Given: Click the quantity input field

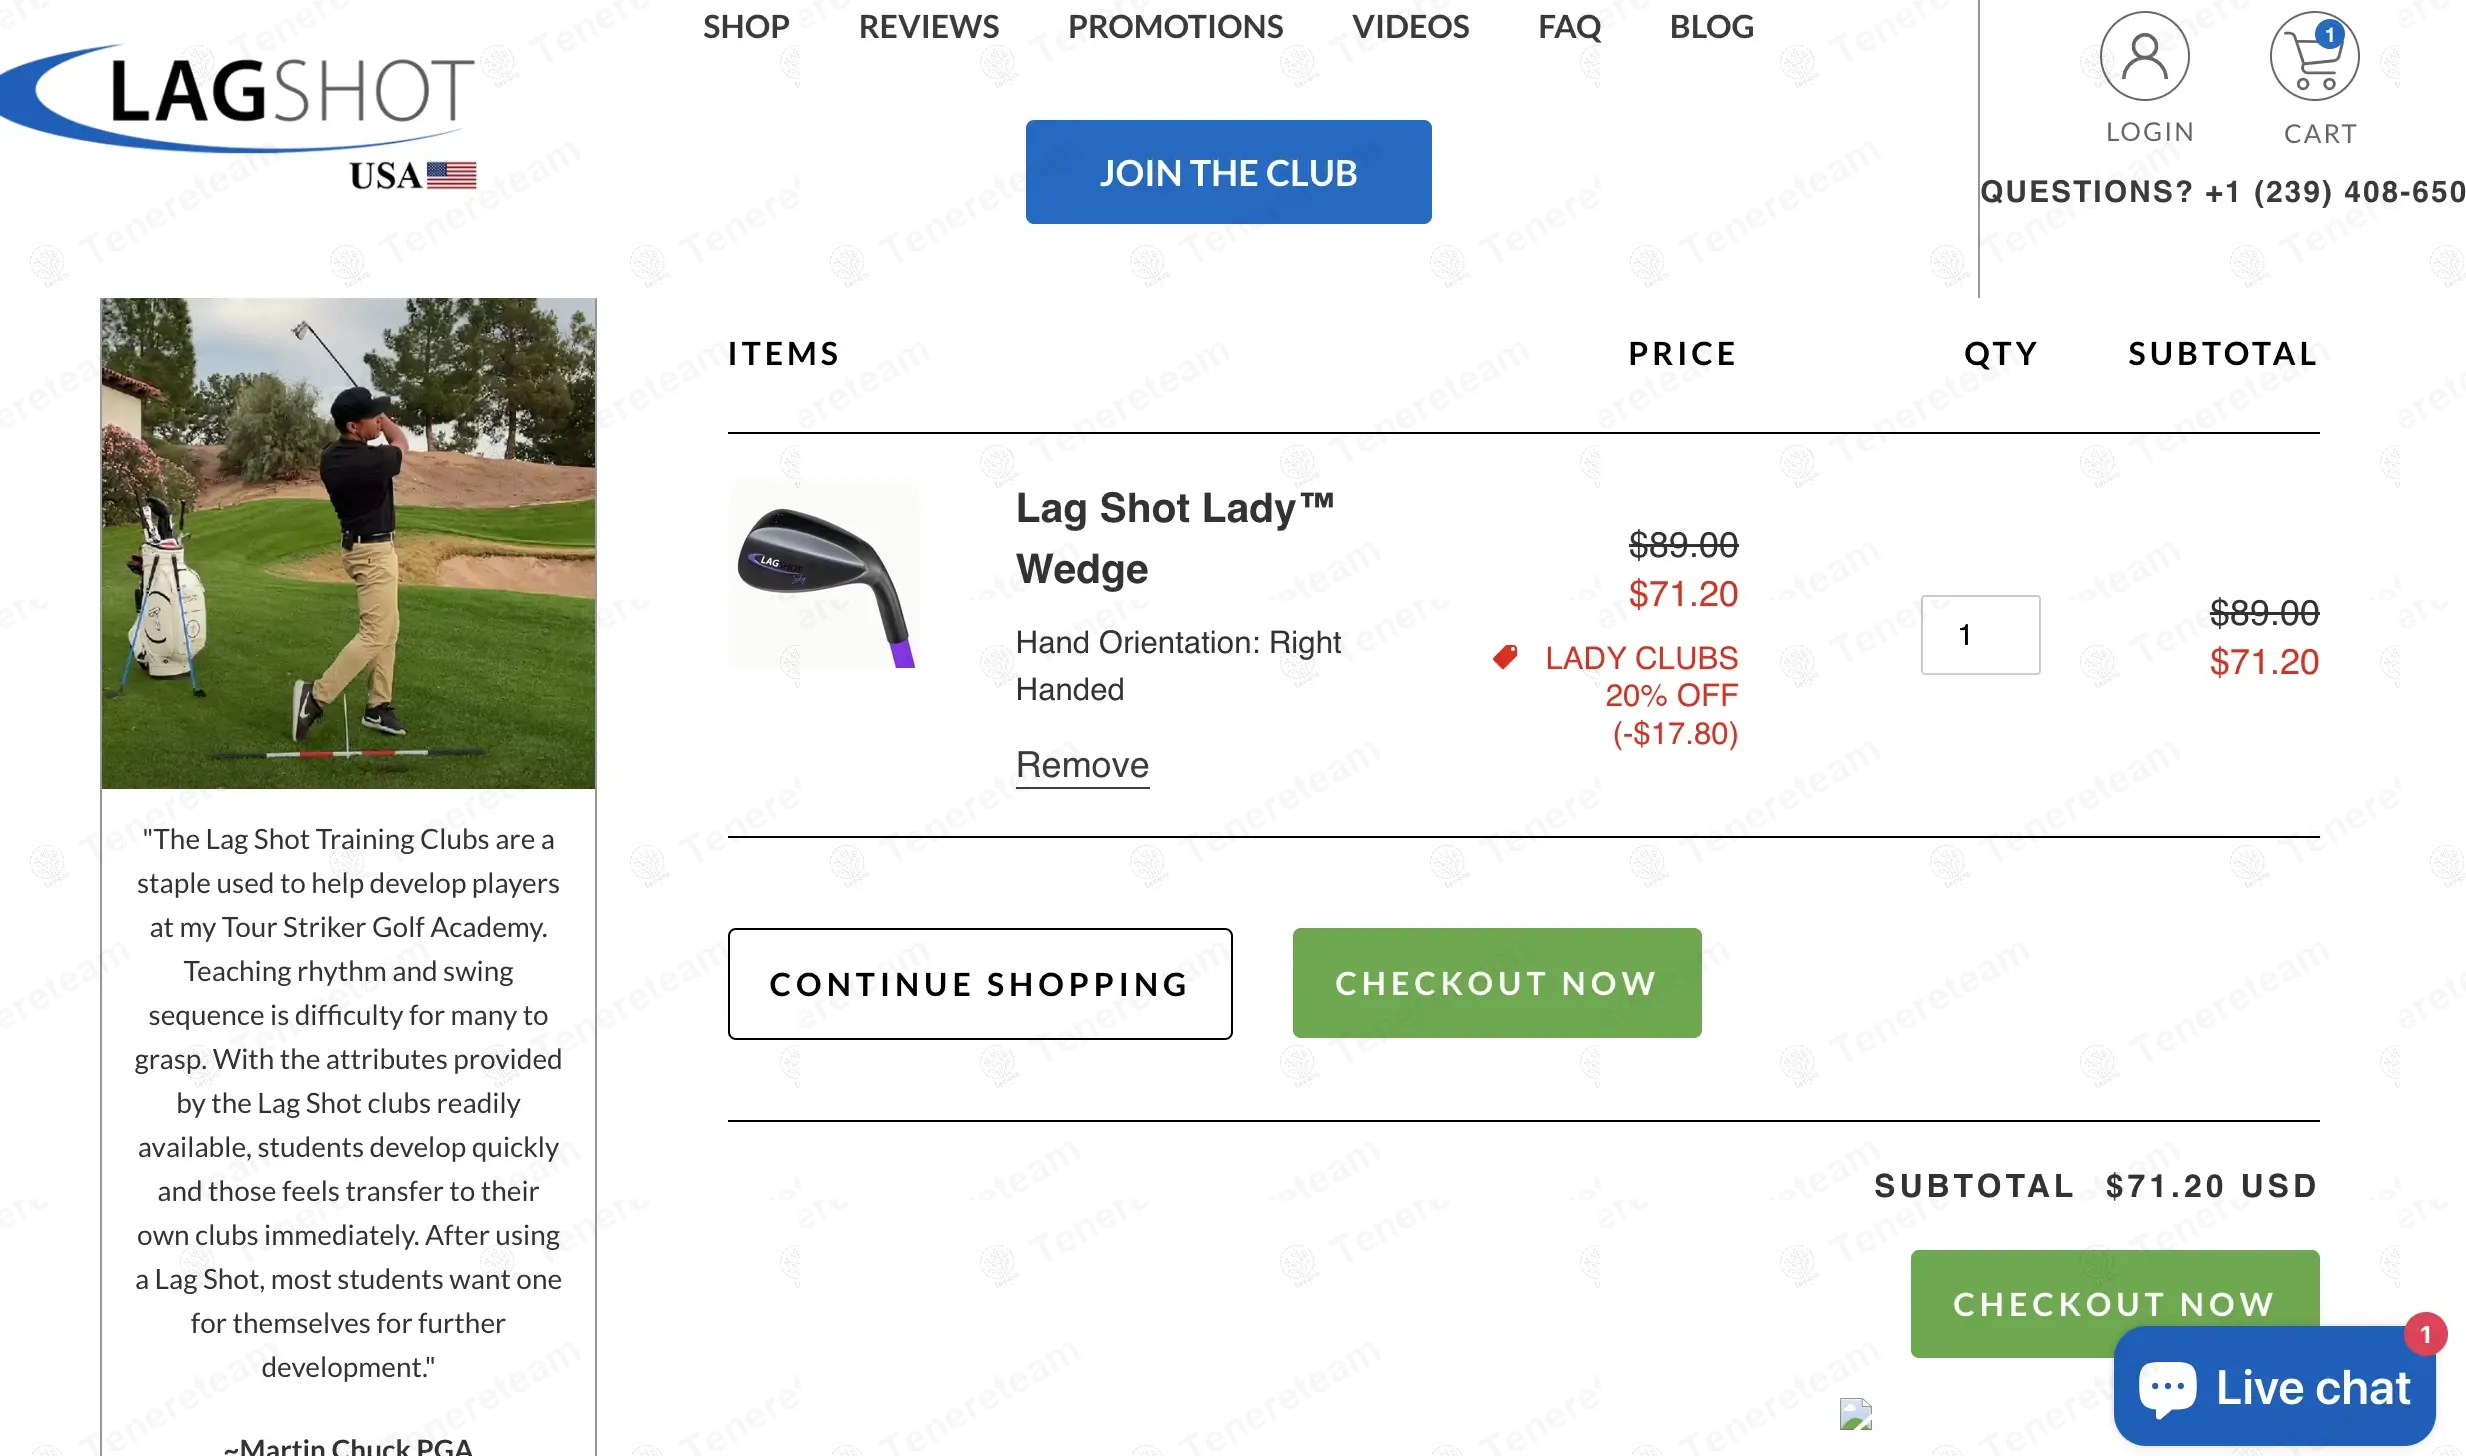Looking at the screenshot, I should coord(1980,635).
